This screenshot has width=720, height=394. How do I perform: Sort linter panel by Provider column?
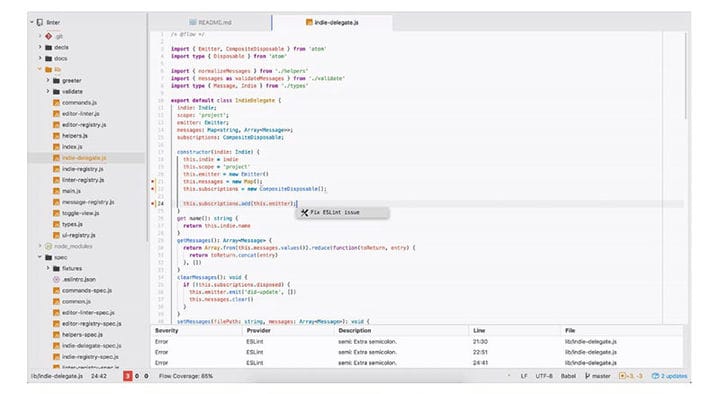point(259,331)
